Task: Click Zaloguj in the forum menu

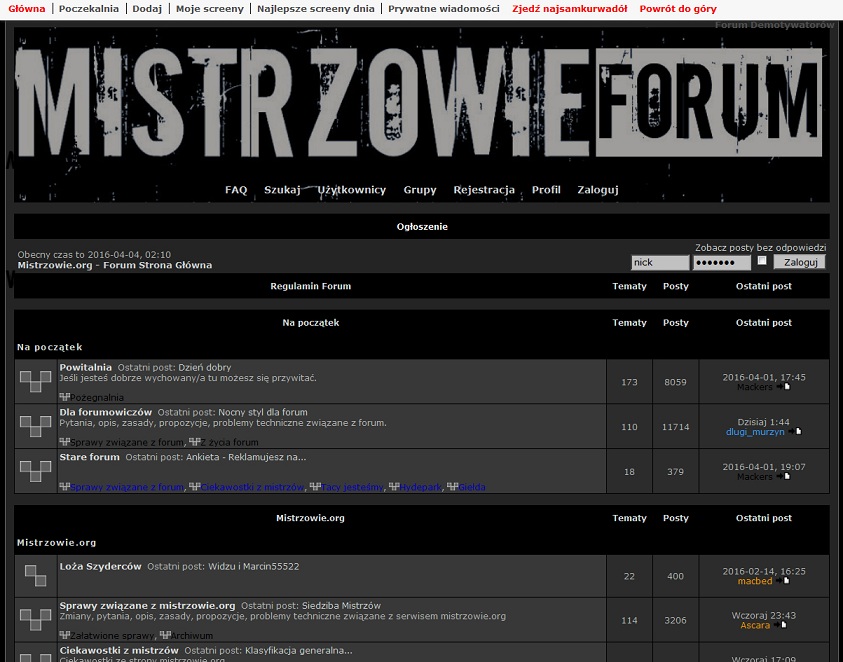Action: (598, 190)
